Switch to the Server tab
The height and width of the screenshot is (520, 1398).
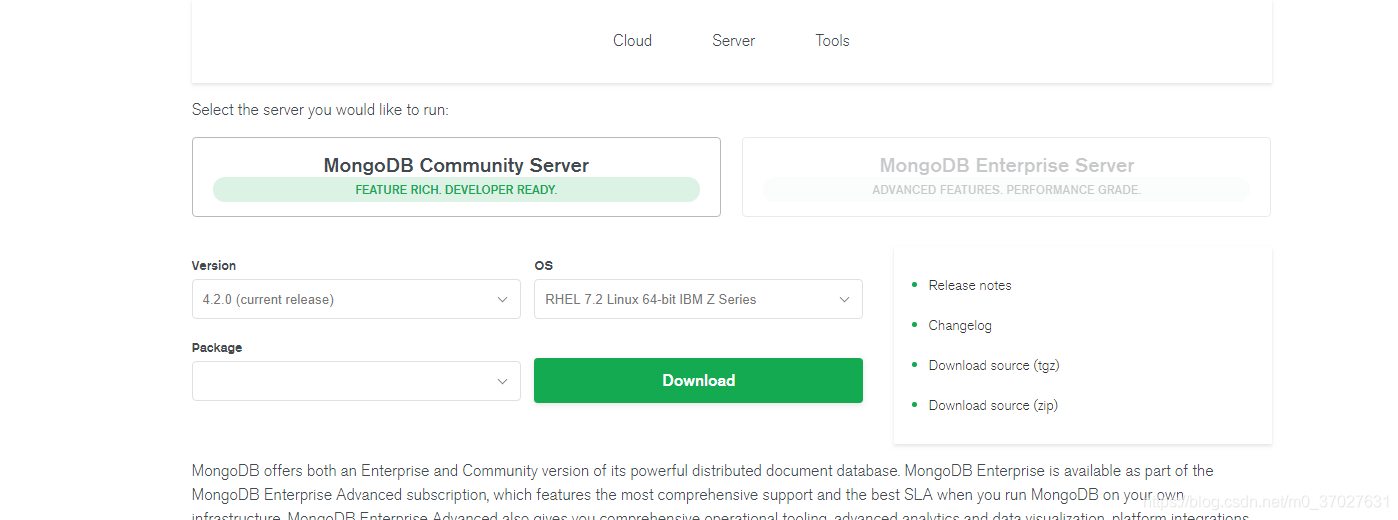point(733,41)
